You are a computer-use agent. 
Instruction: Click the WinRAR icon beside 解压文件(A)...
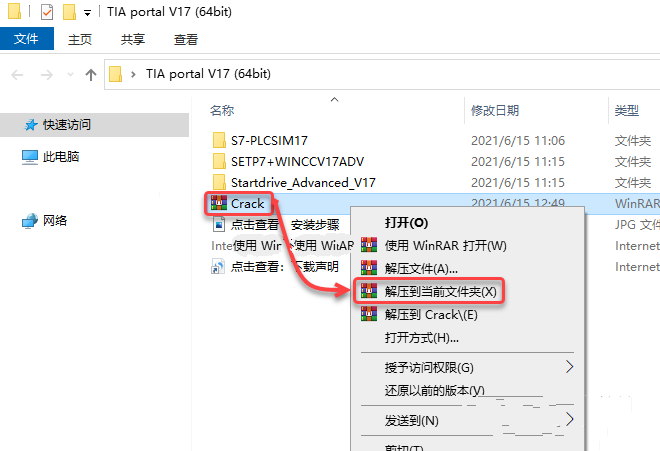click(369, 268)
